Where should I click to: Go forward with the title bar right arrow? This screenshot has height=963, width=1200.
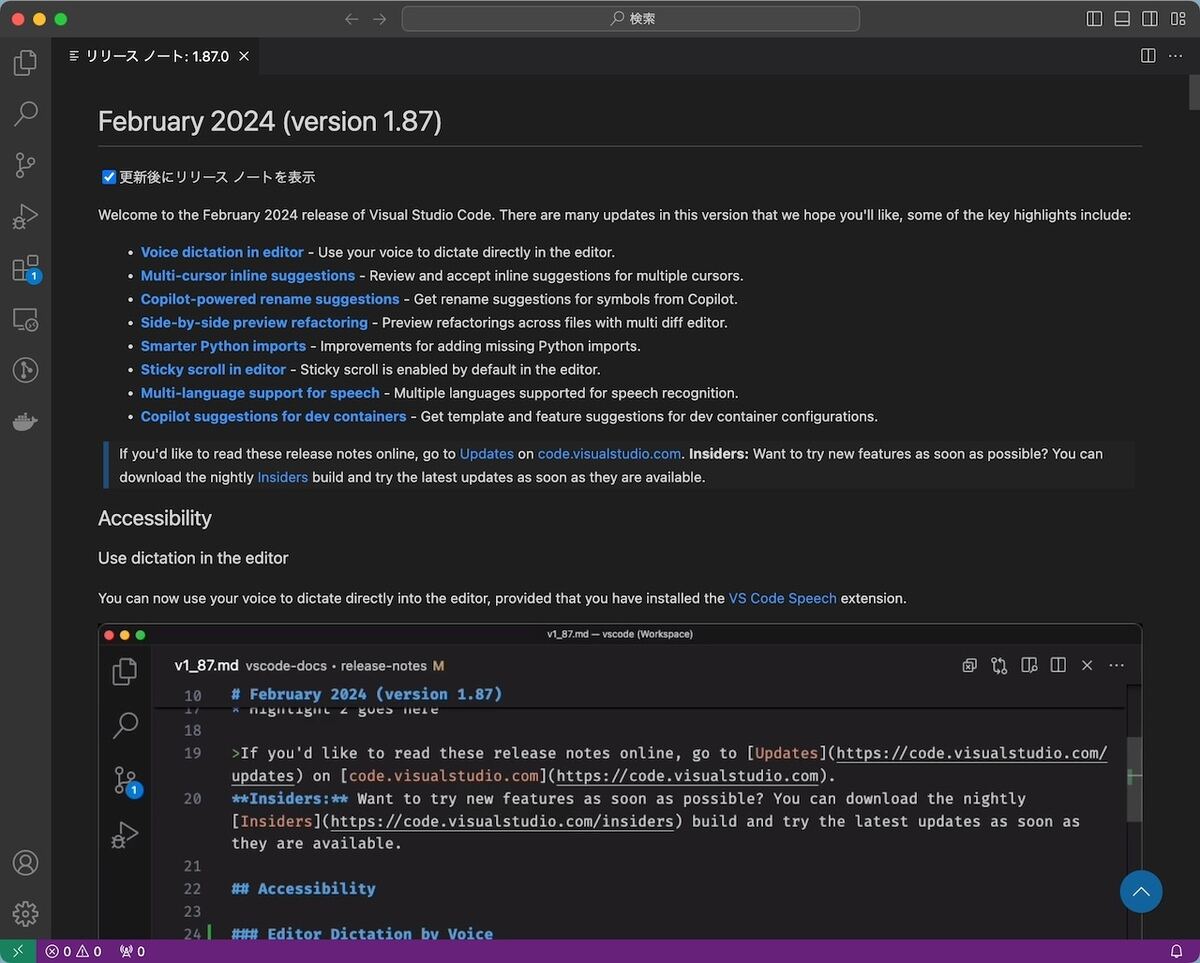tap(379, 19)
